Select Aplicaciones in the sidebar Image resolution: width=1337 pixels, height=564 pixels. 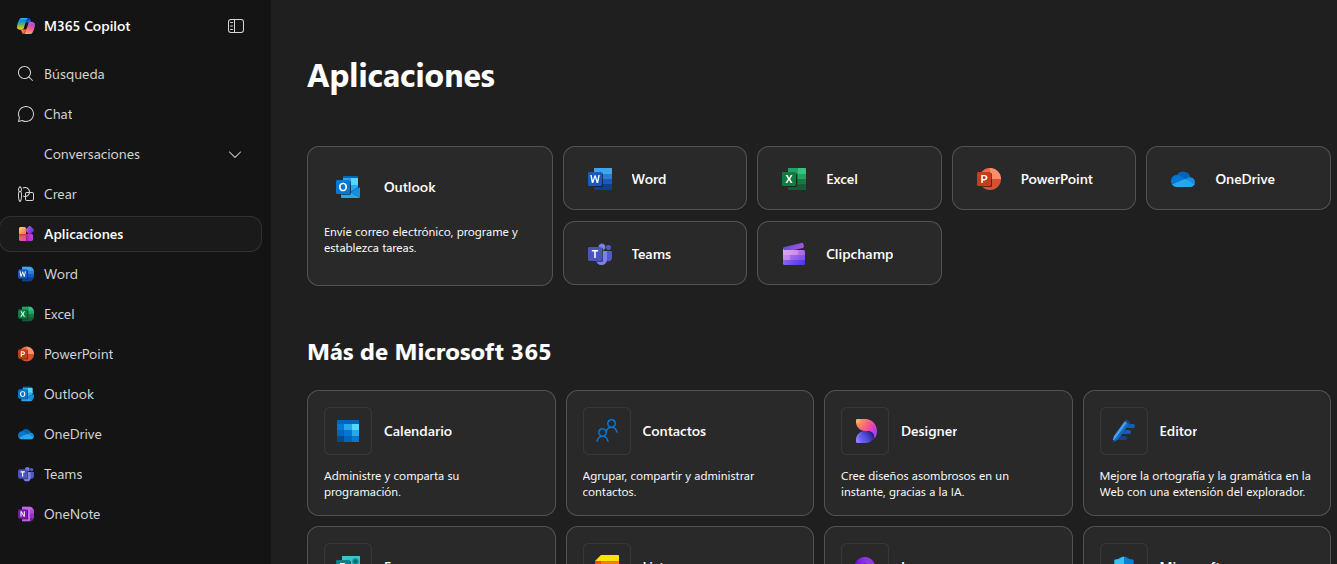click(84, 234)
